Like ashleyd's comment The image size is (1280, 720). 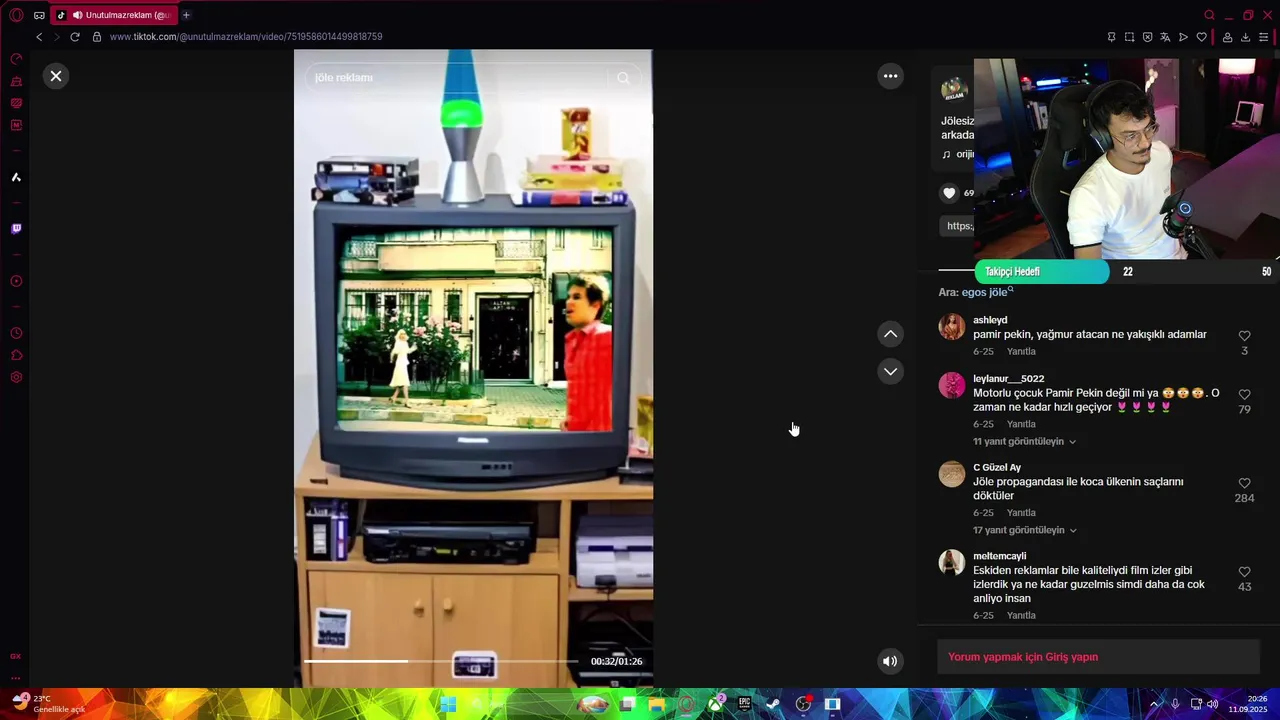1244,336
